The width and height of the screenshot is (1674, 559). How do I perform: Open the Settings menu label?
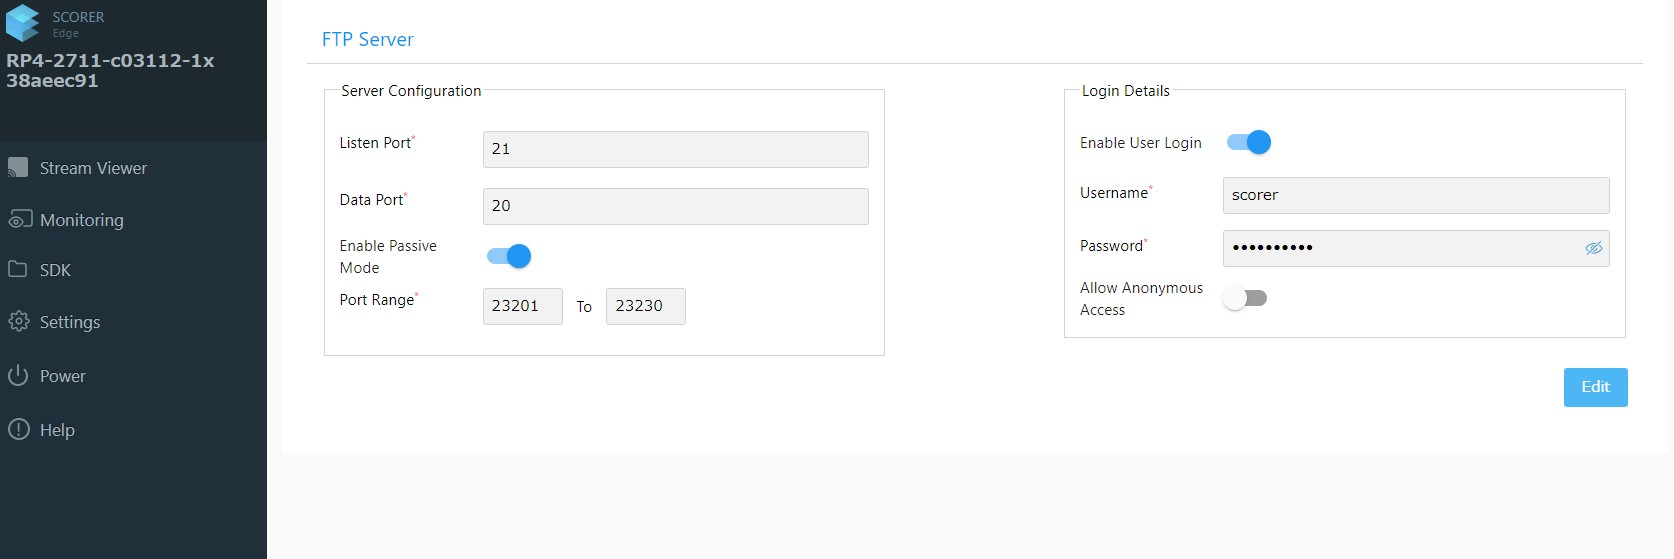point(70,322)
